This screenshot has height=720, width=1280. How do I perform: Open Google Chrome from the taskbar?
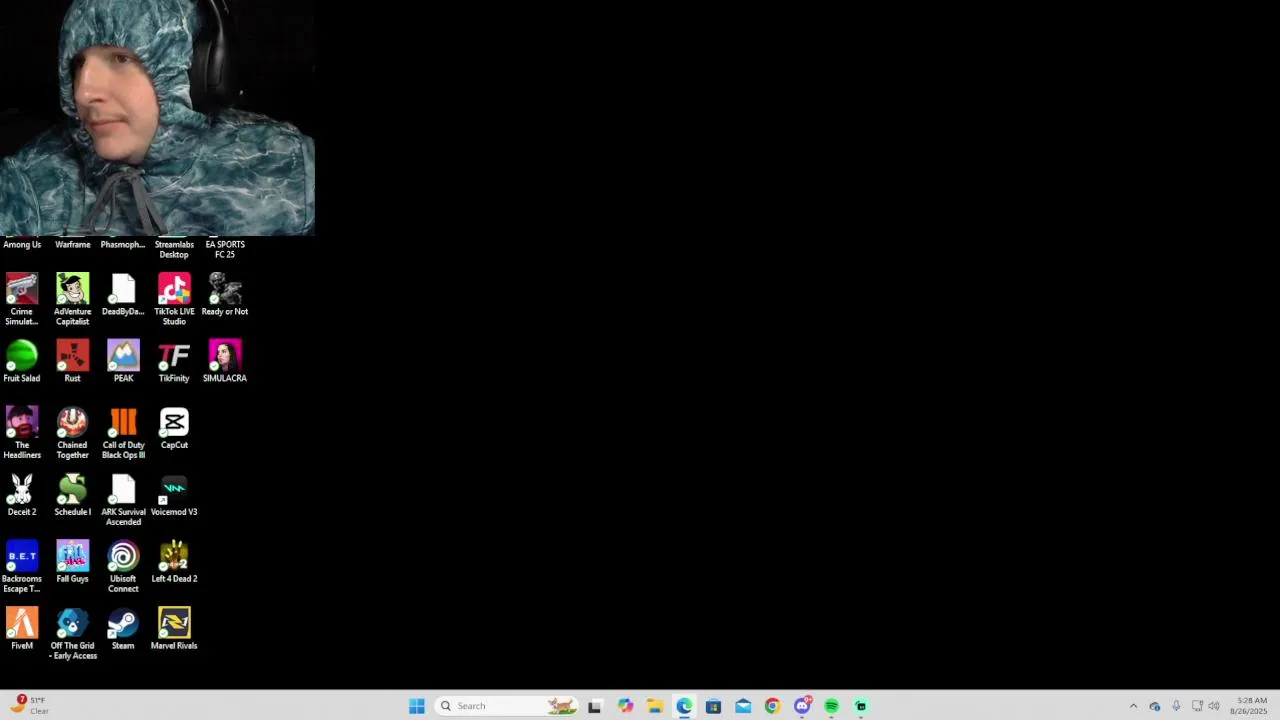pyautogui.click(x=772, y=706)
